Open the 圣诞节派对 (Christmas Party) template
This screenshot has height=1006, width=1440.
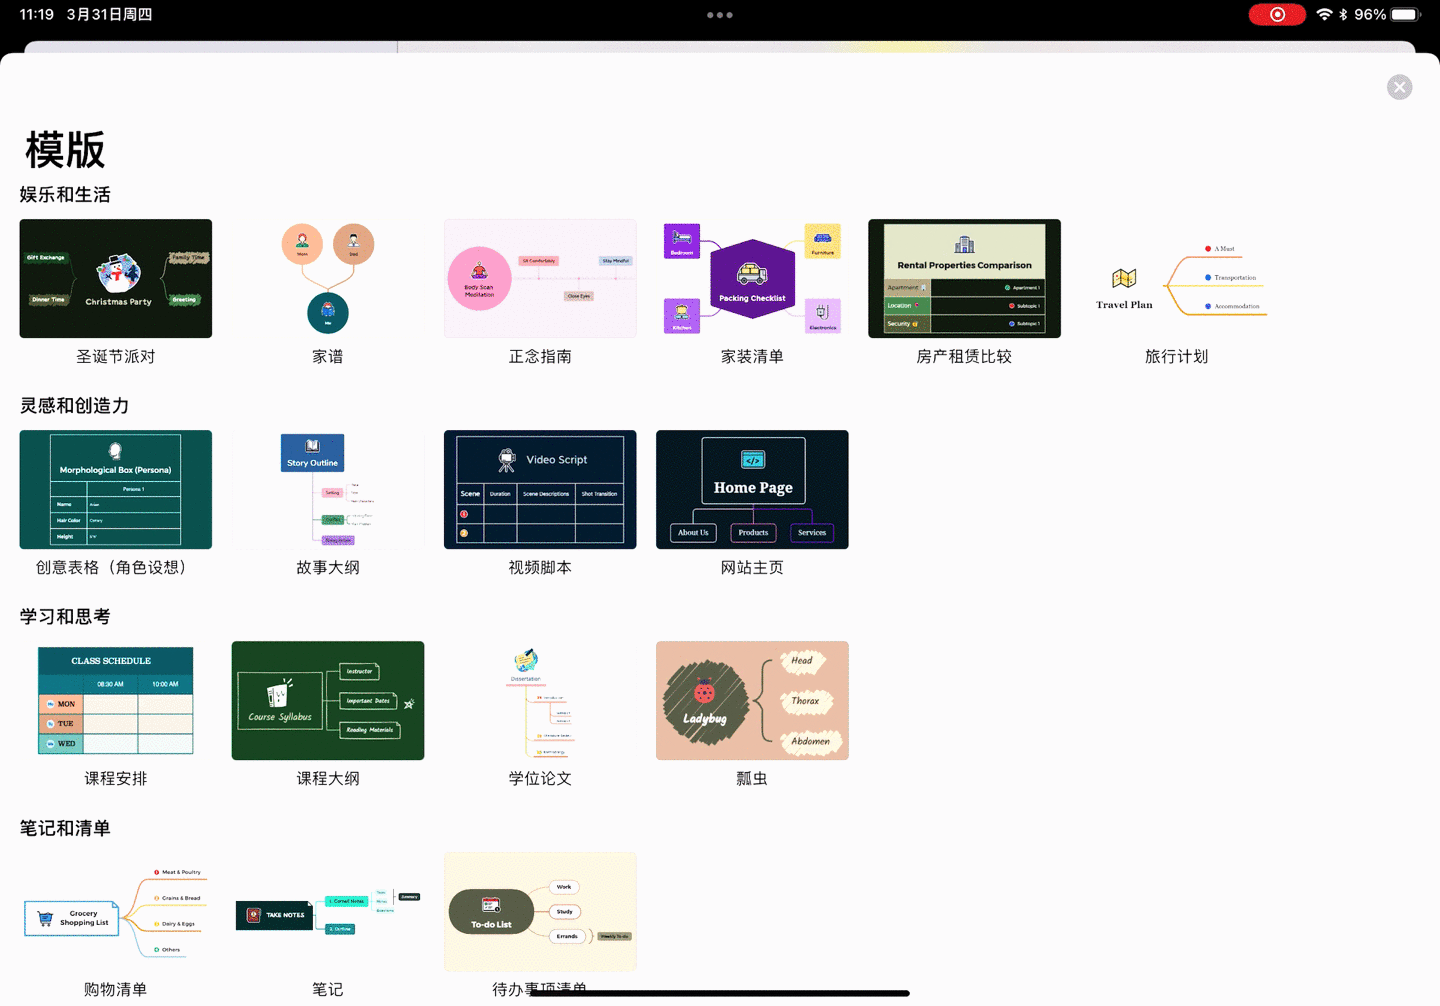point(115,278)
